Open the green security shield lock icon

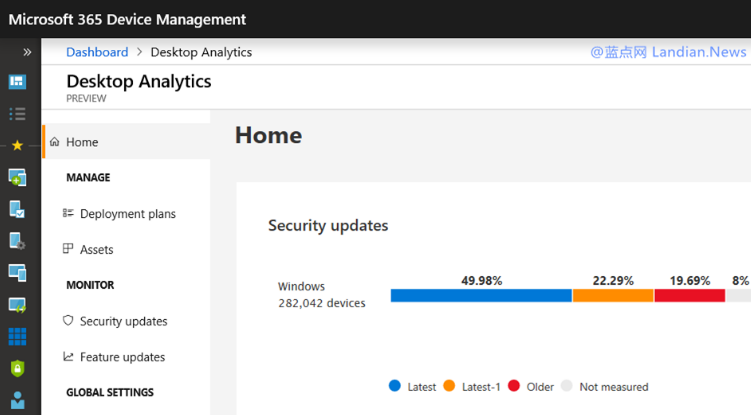click(x=17, y=369)
